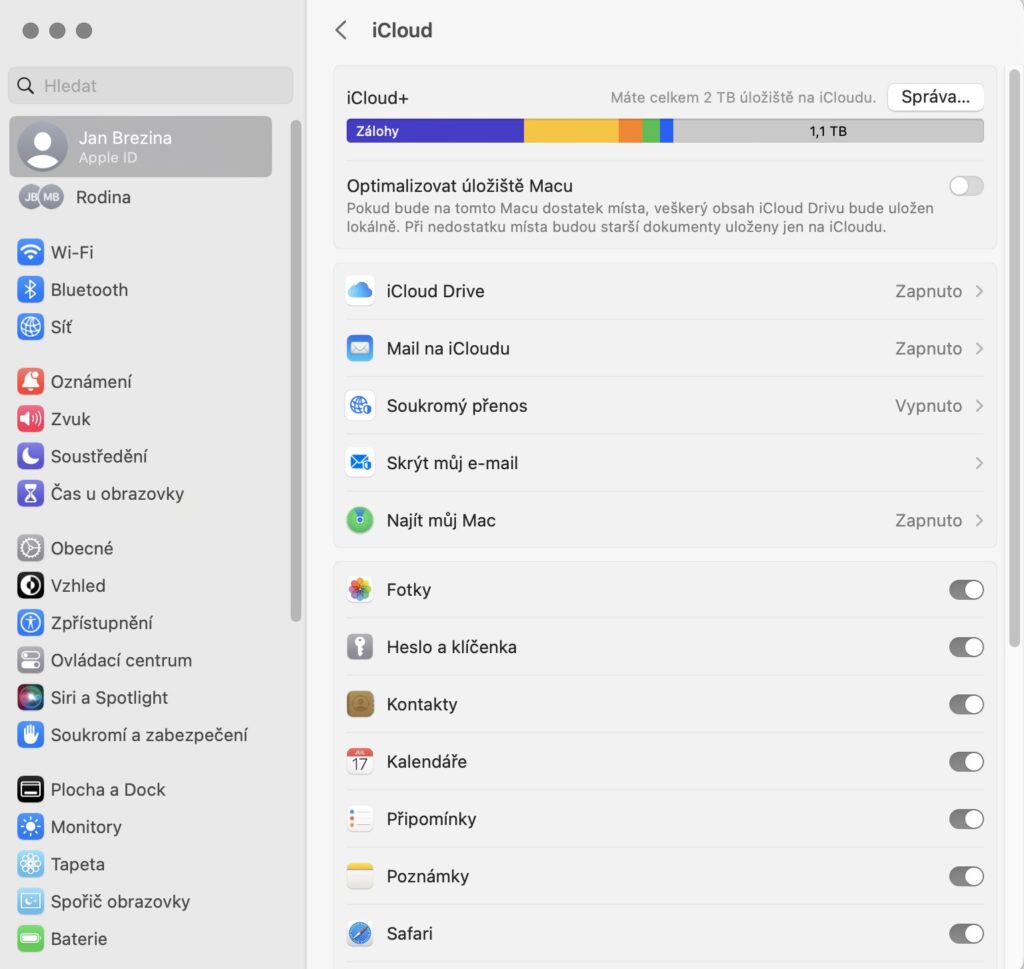This screenshot has height=969, width=1024.
Task: Toggle the Připomínky switch
Action: [966, 819]
